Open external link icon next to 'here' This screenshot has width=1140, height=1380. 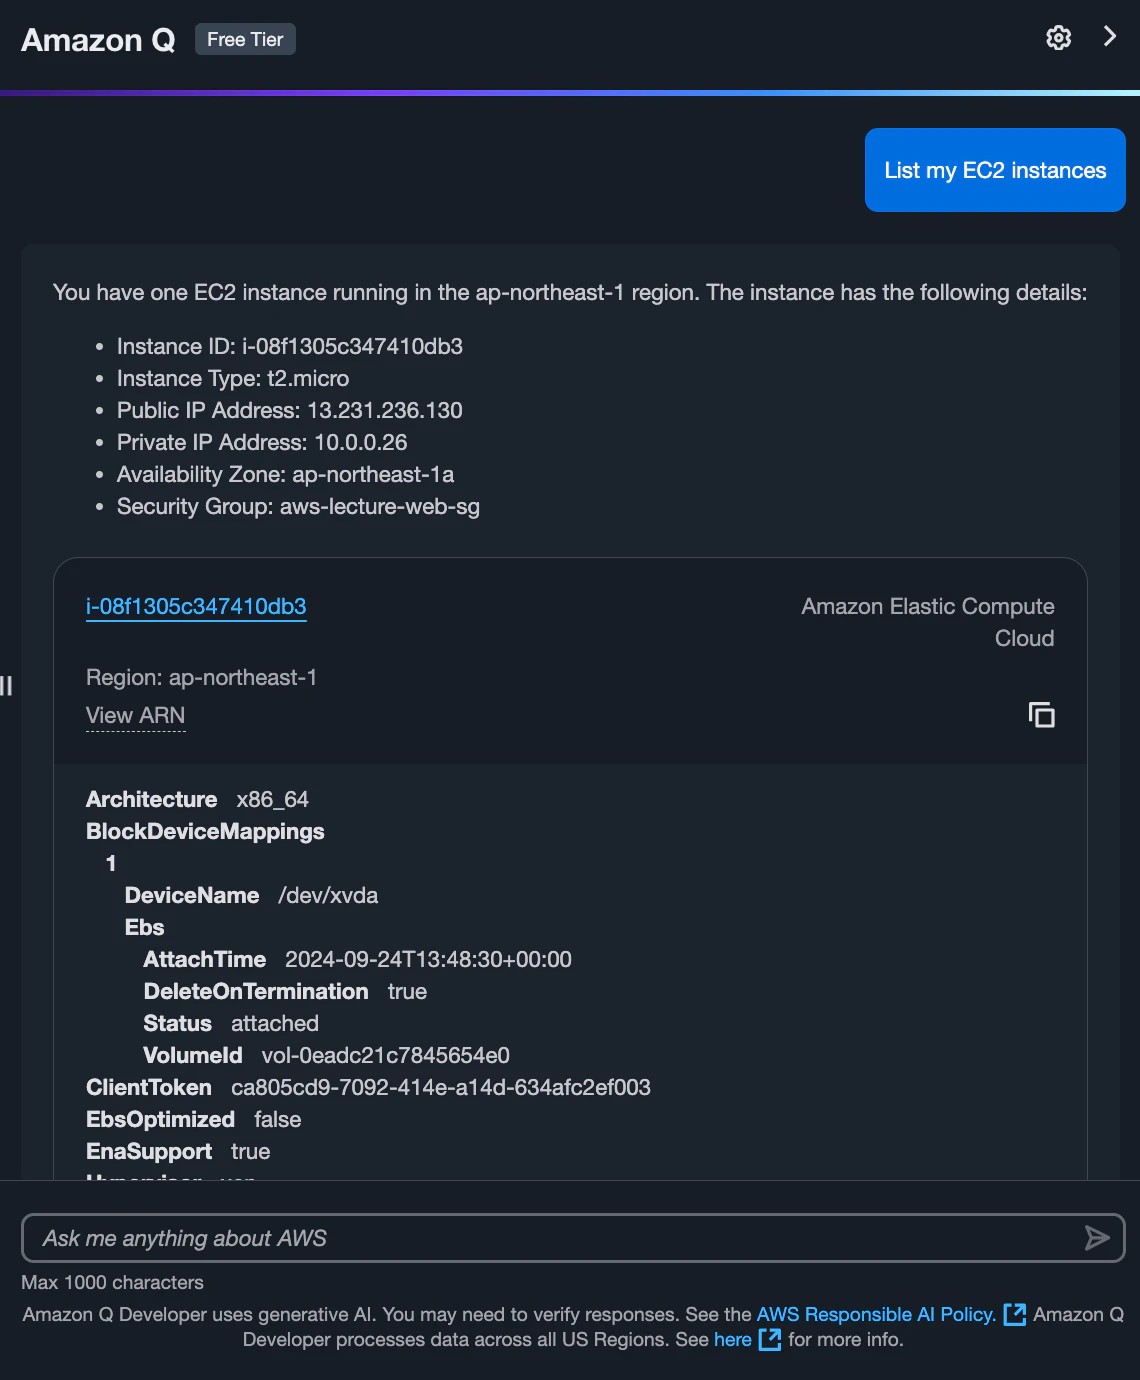click(x=770, y=1340)
